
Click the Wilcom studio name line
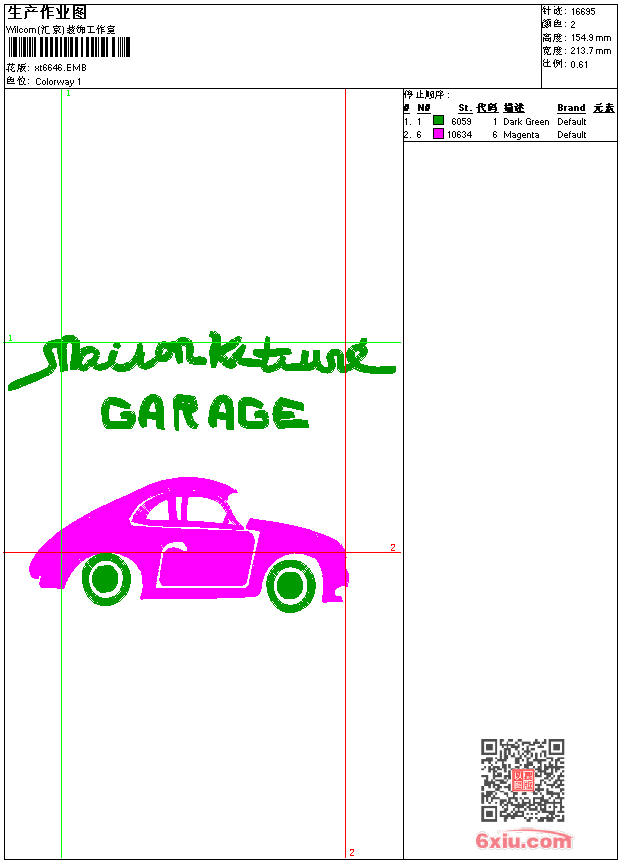pyautogui.click(x=60, y=30)
